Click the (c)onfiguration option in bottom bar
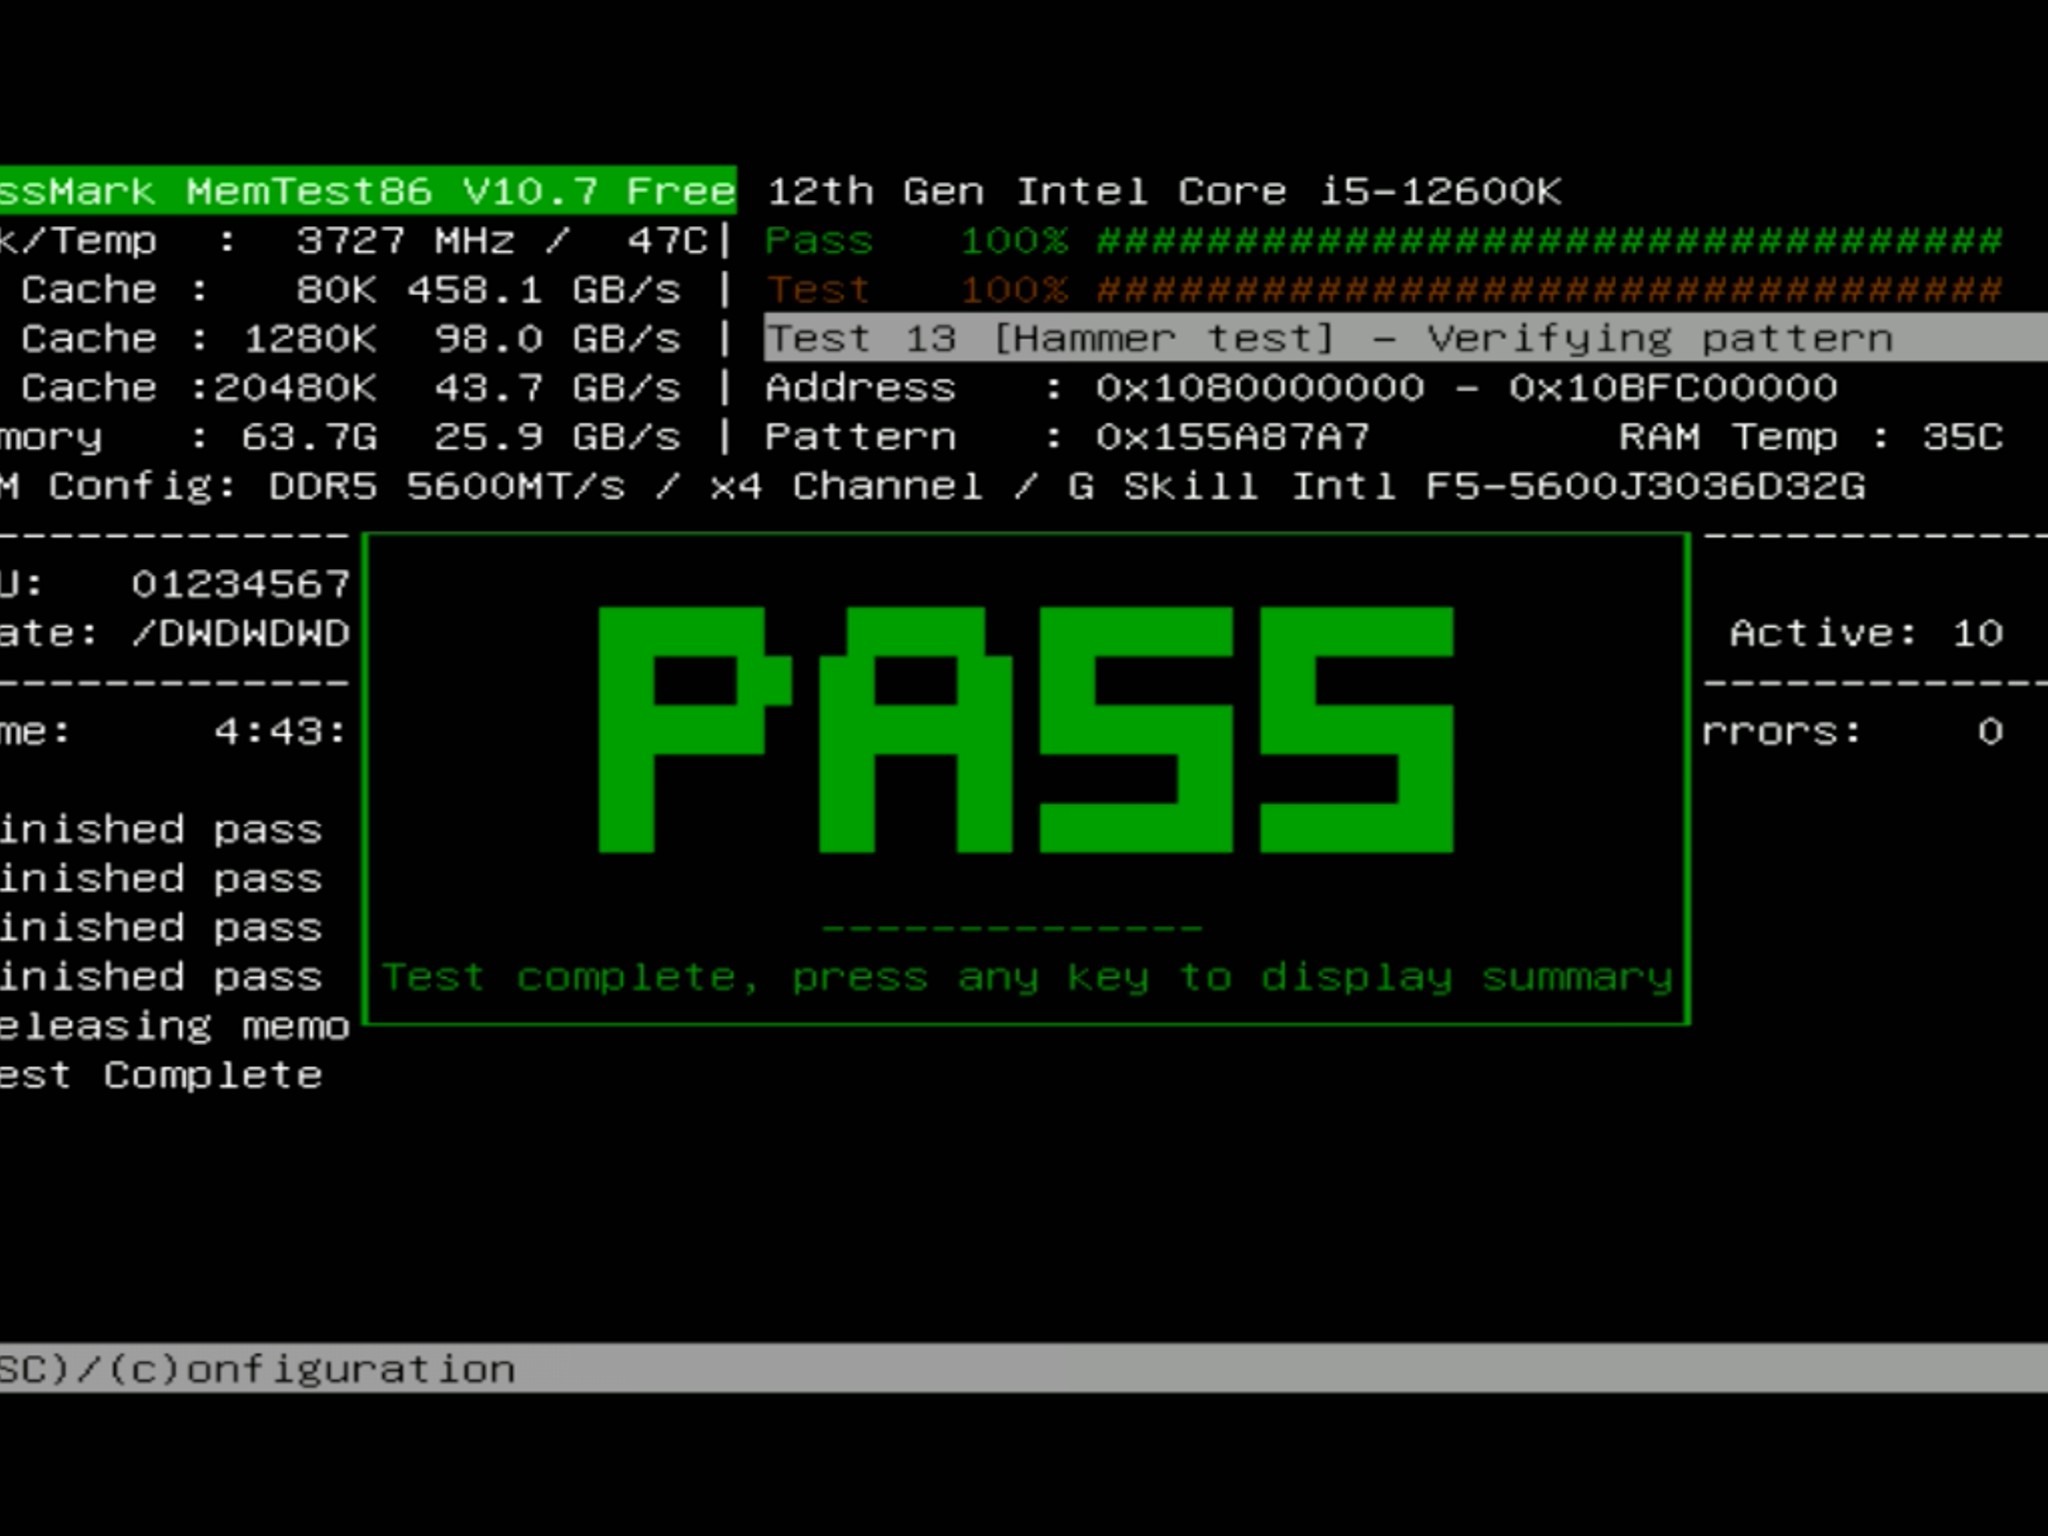Screen dimensions: 2048x1536 pos(310,1368)
